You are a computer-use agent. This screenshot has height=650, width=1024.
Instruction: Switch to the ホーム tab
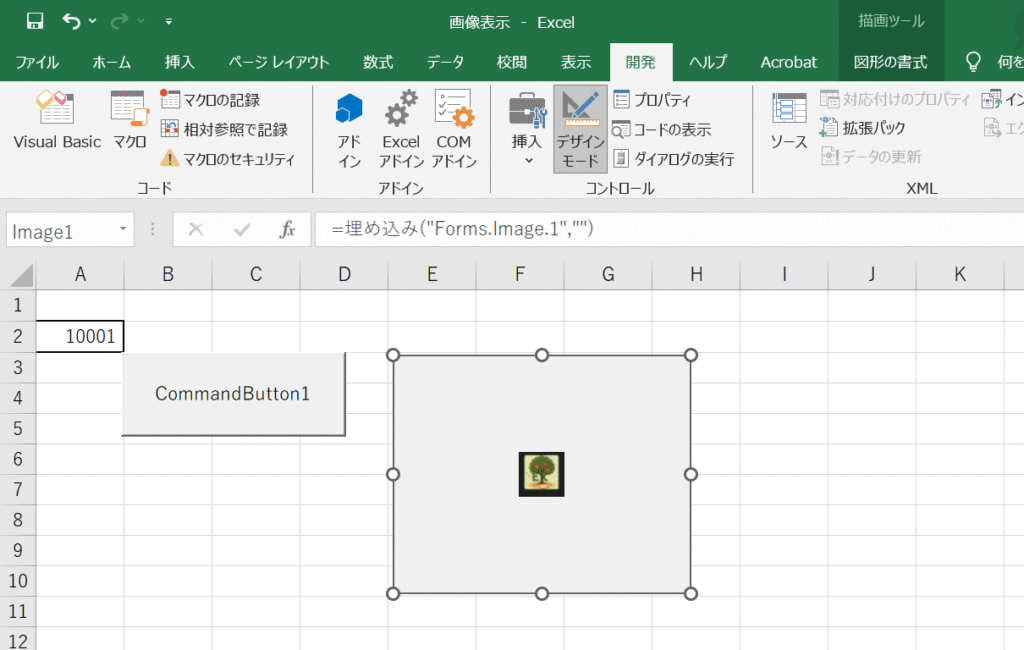tap(111, 62)
